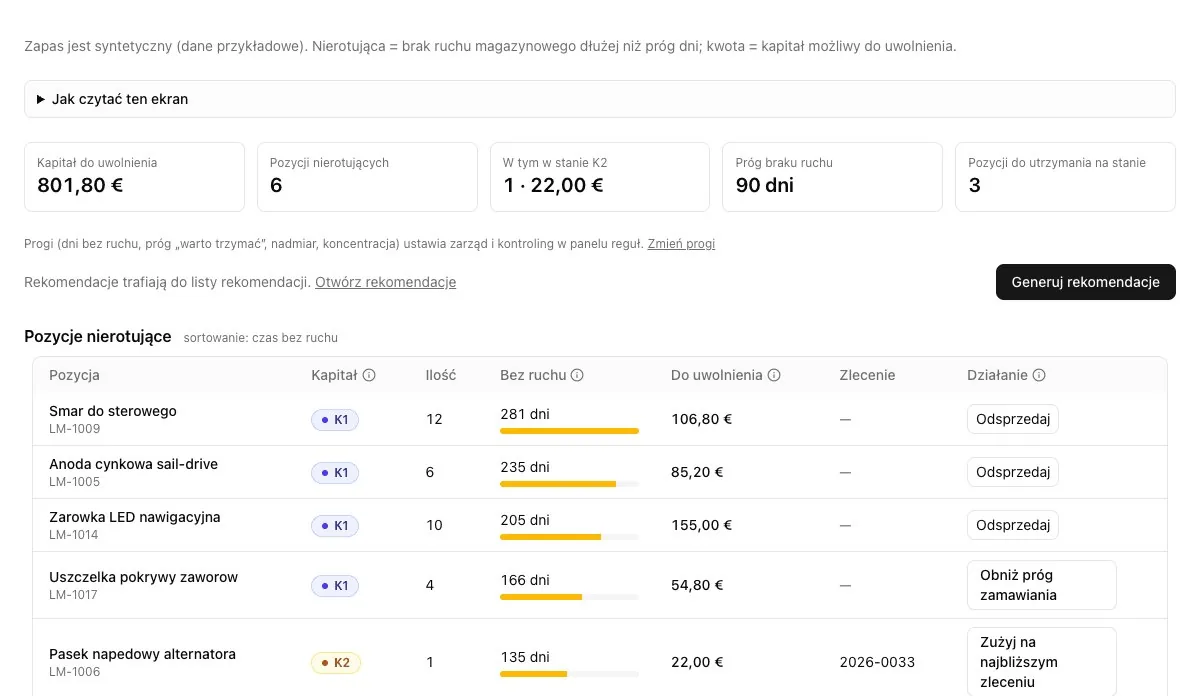Screen dimensions: 1200x696
Task: Click the Pozycja column header
Action: pyautogui.click(x=74, y=375)
